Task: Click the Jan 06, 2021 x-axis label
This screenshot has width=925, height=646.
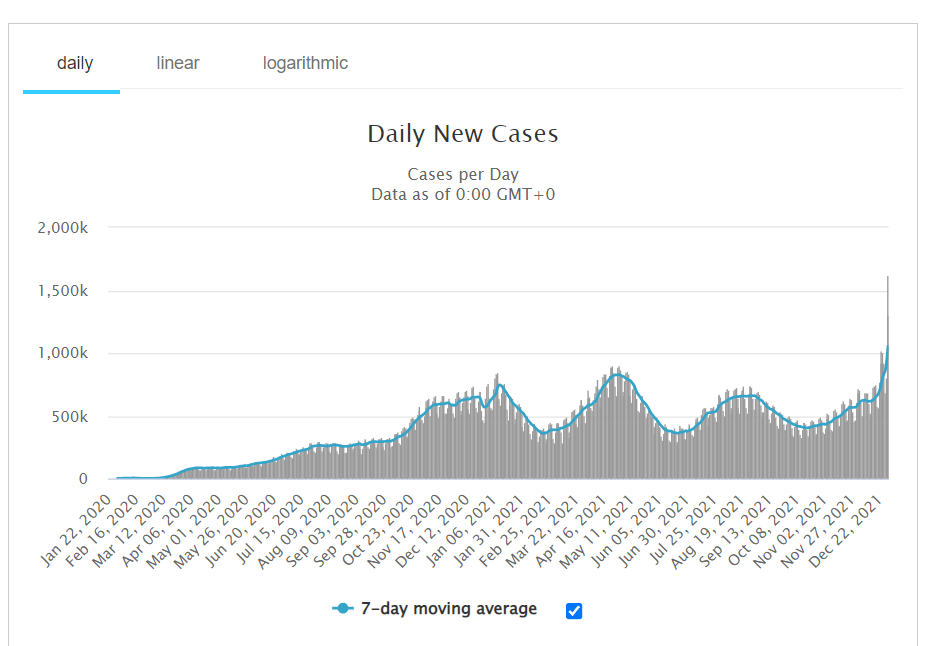Action: click(x=461, y=530)
